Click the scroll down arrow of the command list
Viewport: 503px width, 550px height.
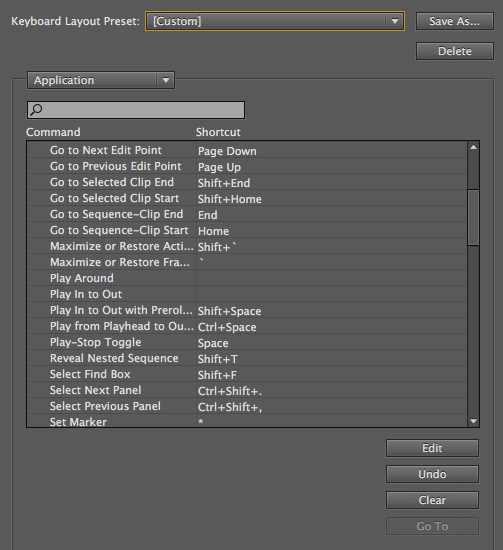tap(473, 421)
